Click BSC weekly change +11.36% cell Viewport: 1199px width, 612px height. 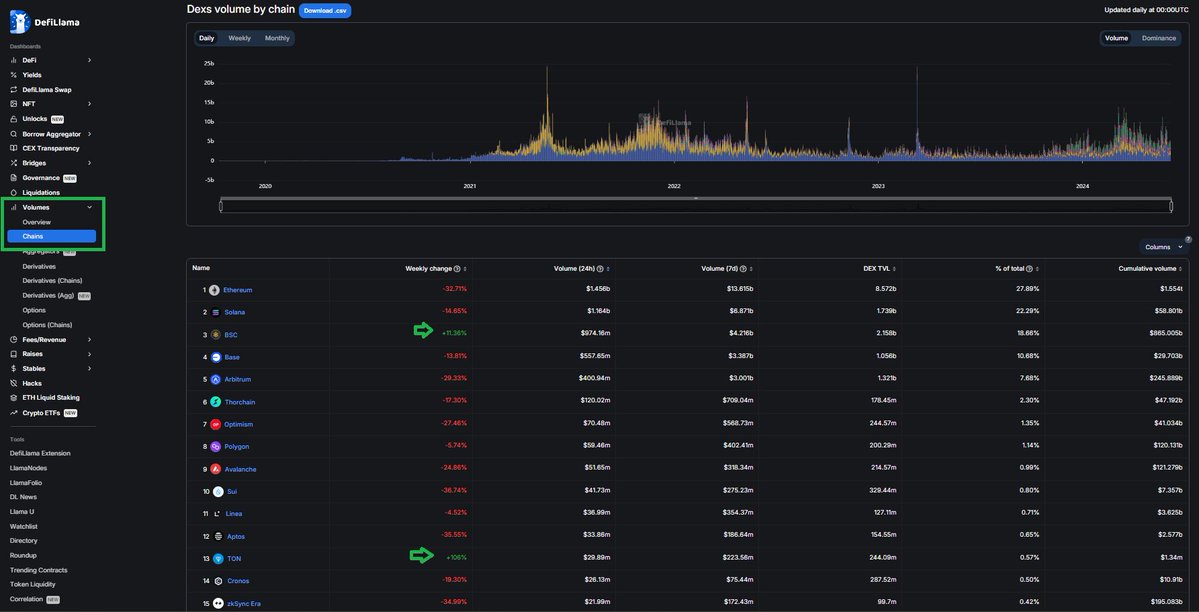[x=454, y=334]
